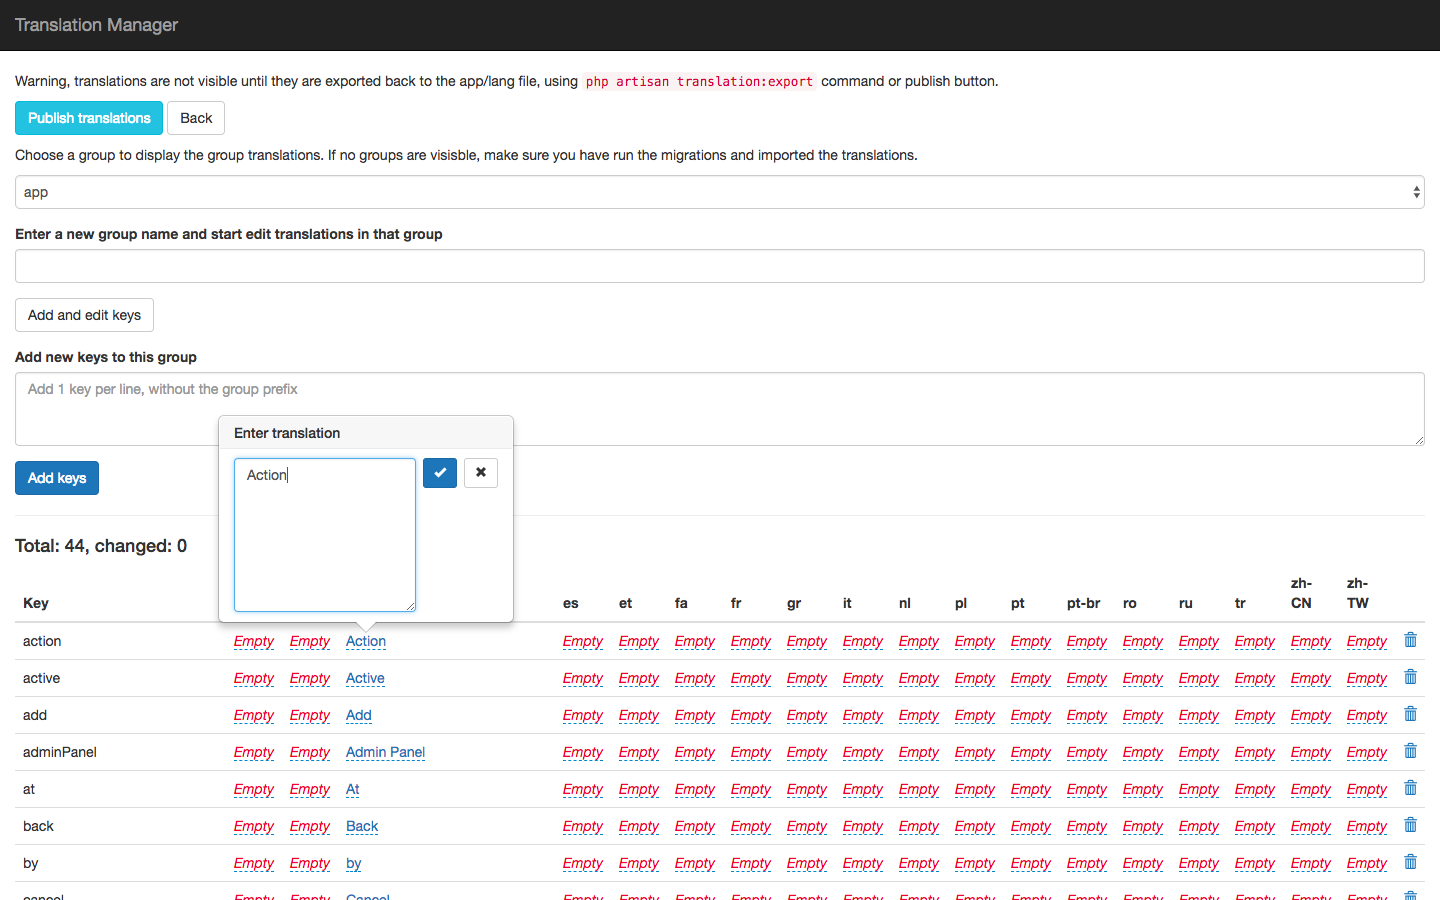This screenshot has width=1440, height=900.
Task: Open the 'app' group dropdown
Action: point(719,192)
